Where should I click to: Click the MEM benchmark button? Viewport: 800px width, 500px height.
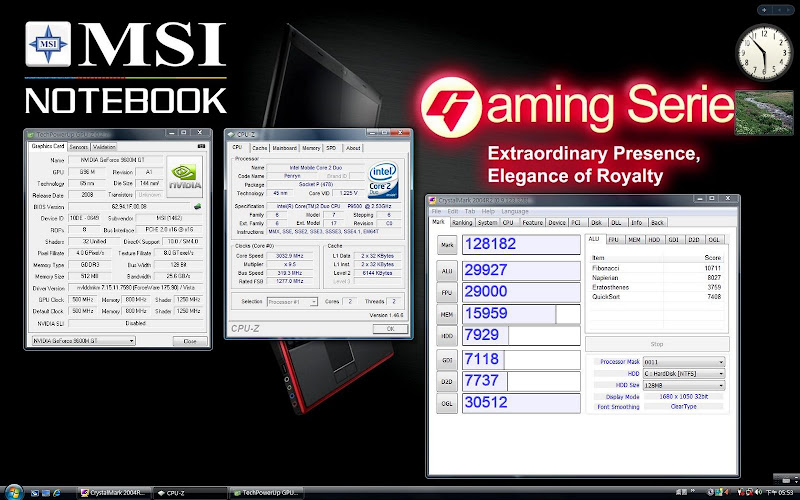[x=447, y=314]
